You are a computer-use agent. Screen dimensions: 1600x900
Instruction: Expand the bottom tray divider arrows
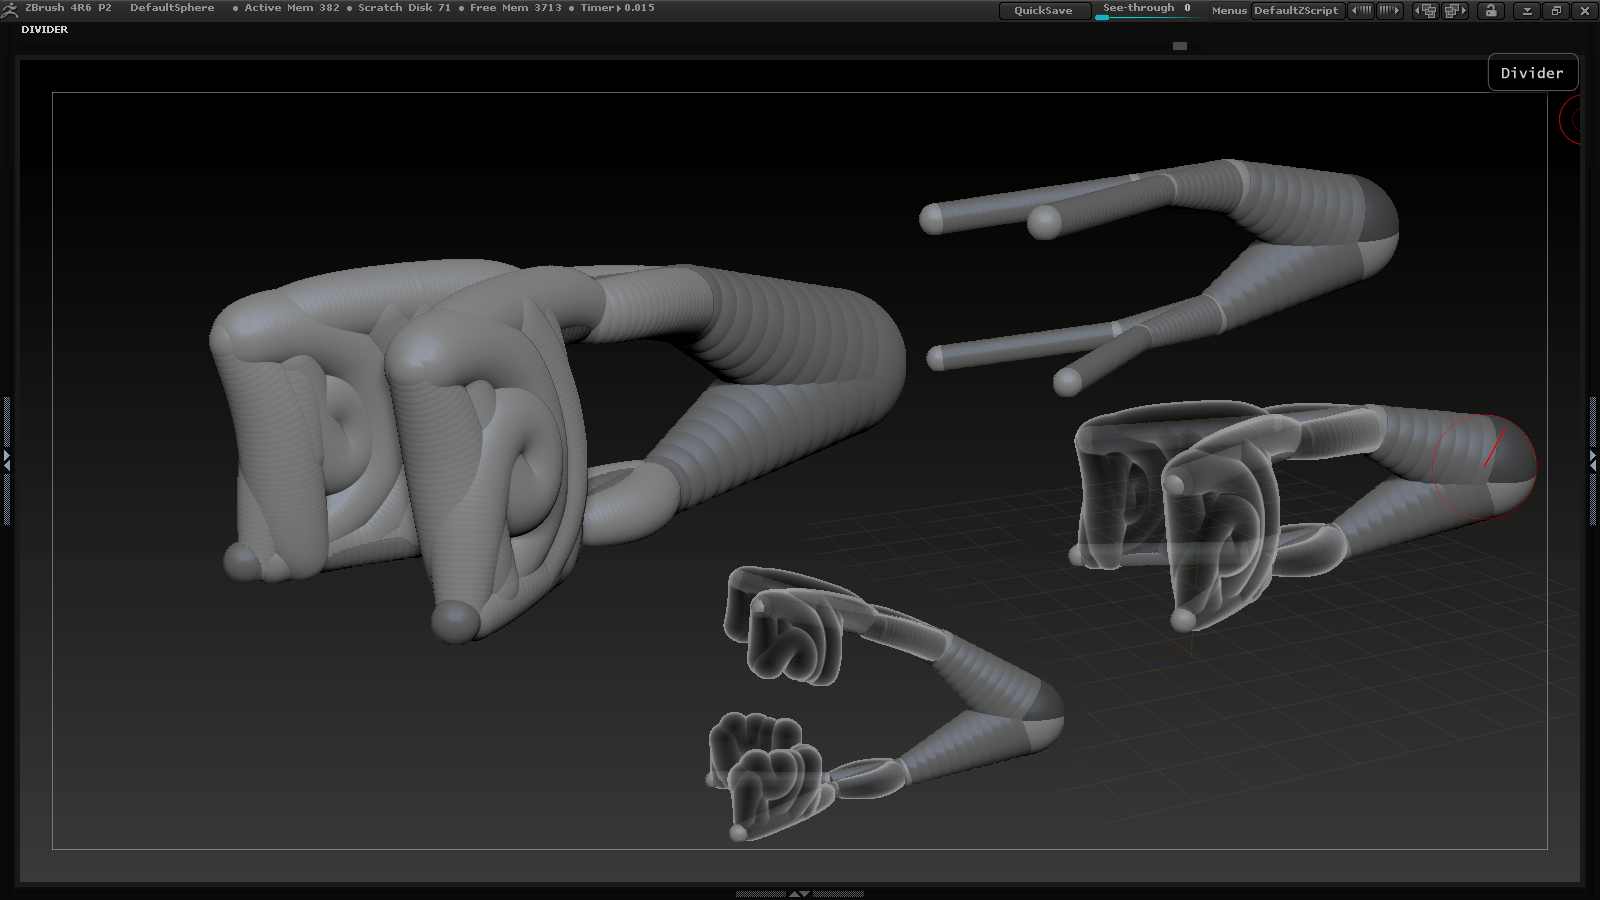click(x=799, y=894)
